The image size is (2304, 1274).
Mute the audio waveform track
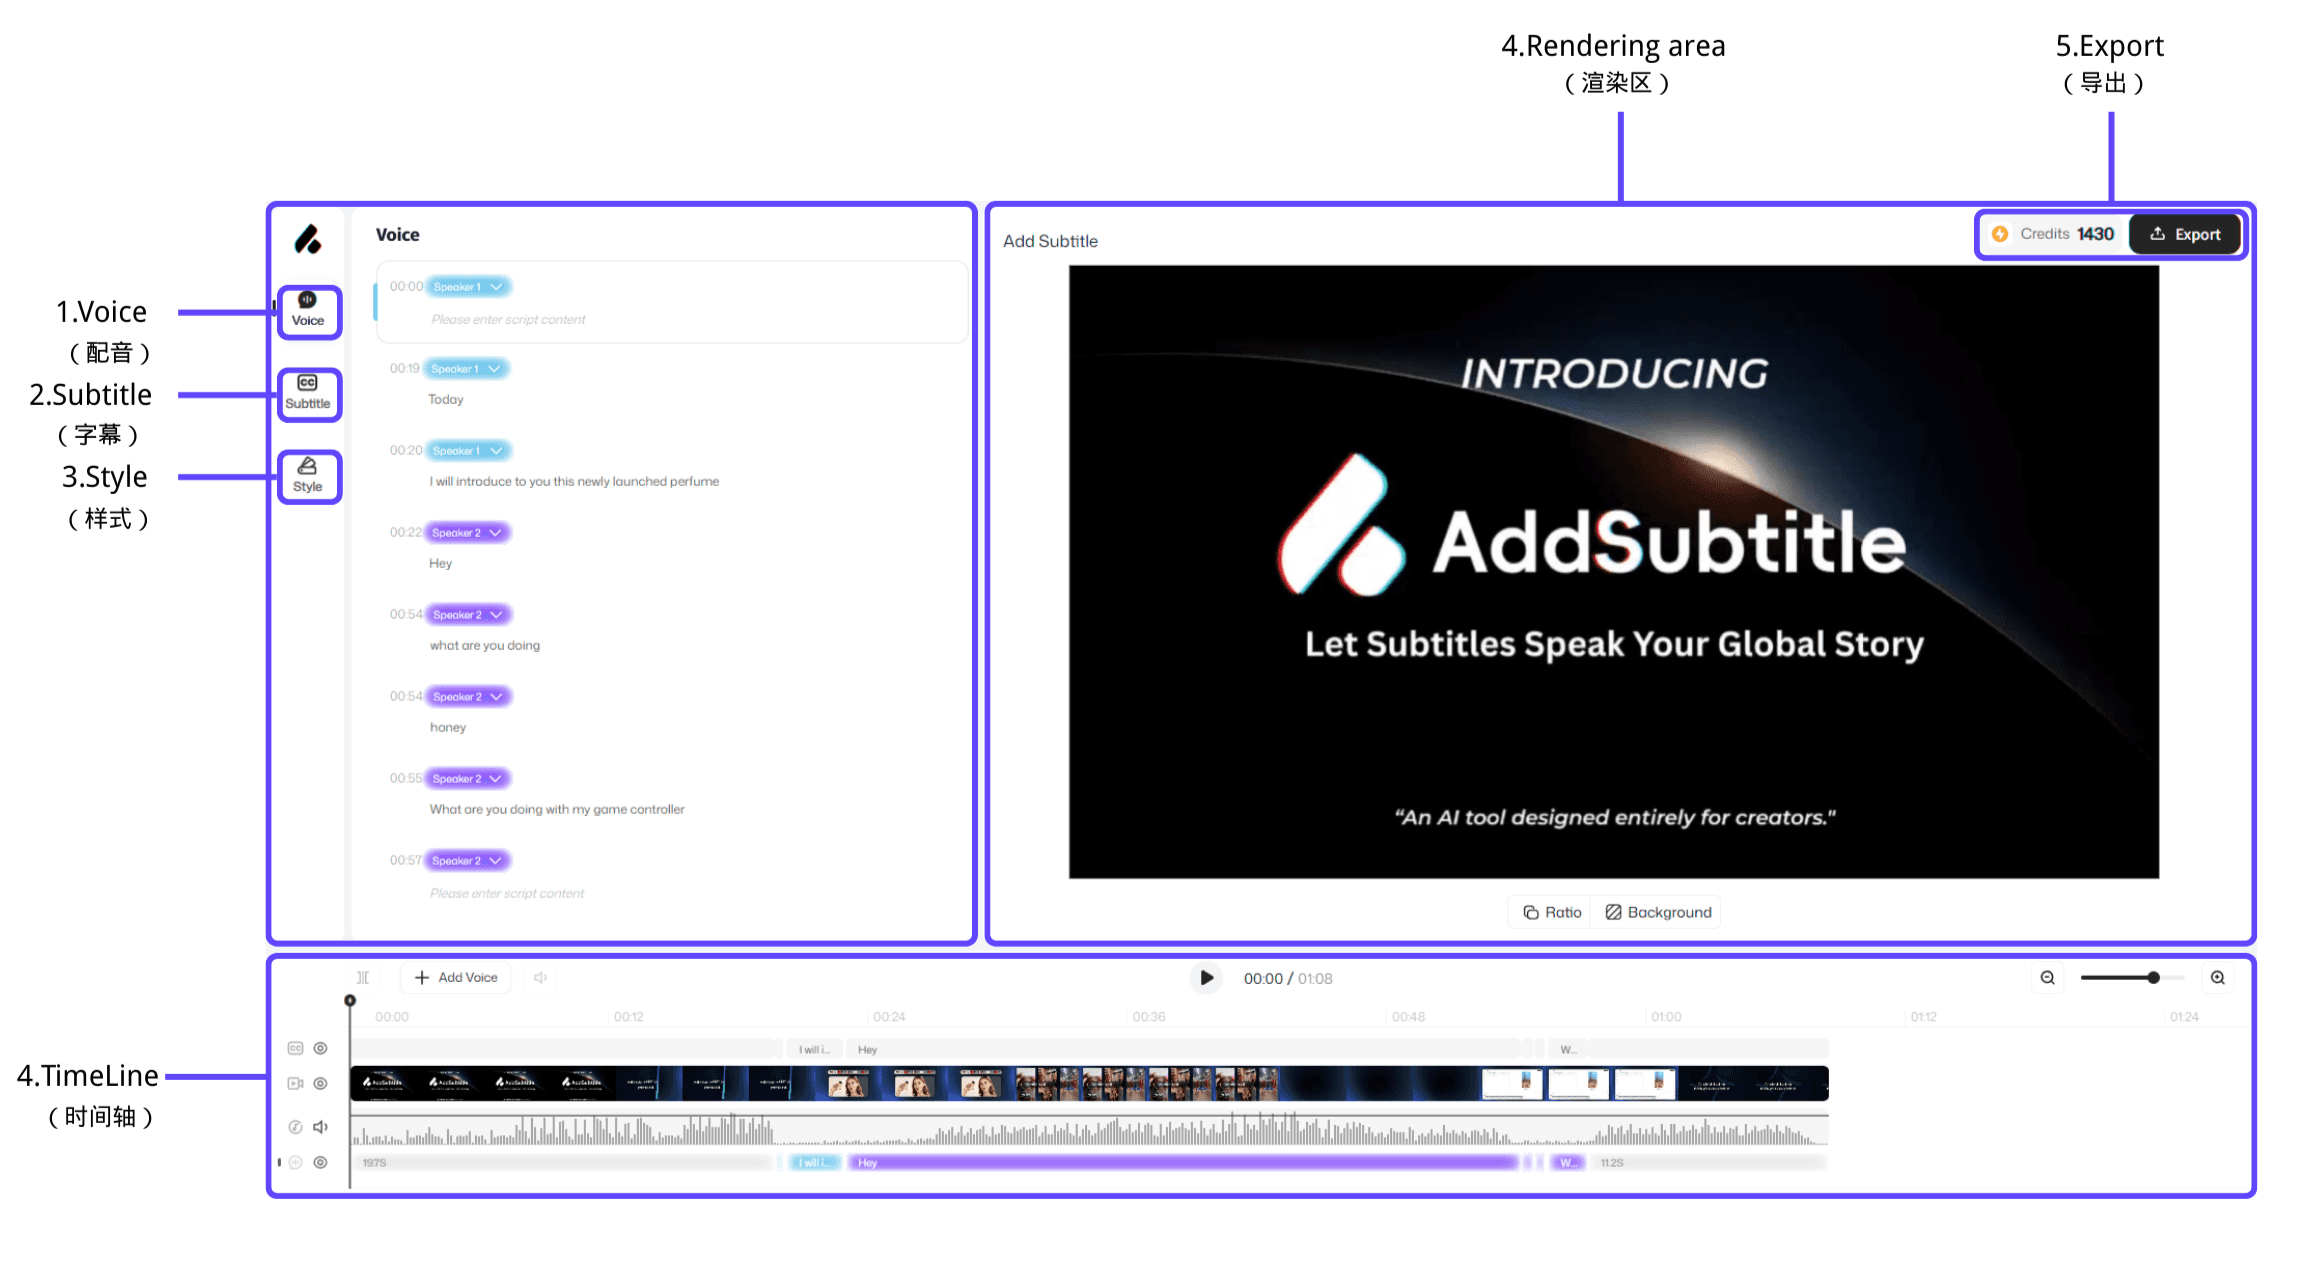coord(320,1127)
